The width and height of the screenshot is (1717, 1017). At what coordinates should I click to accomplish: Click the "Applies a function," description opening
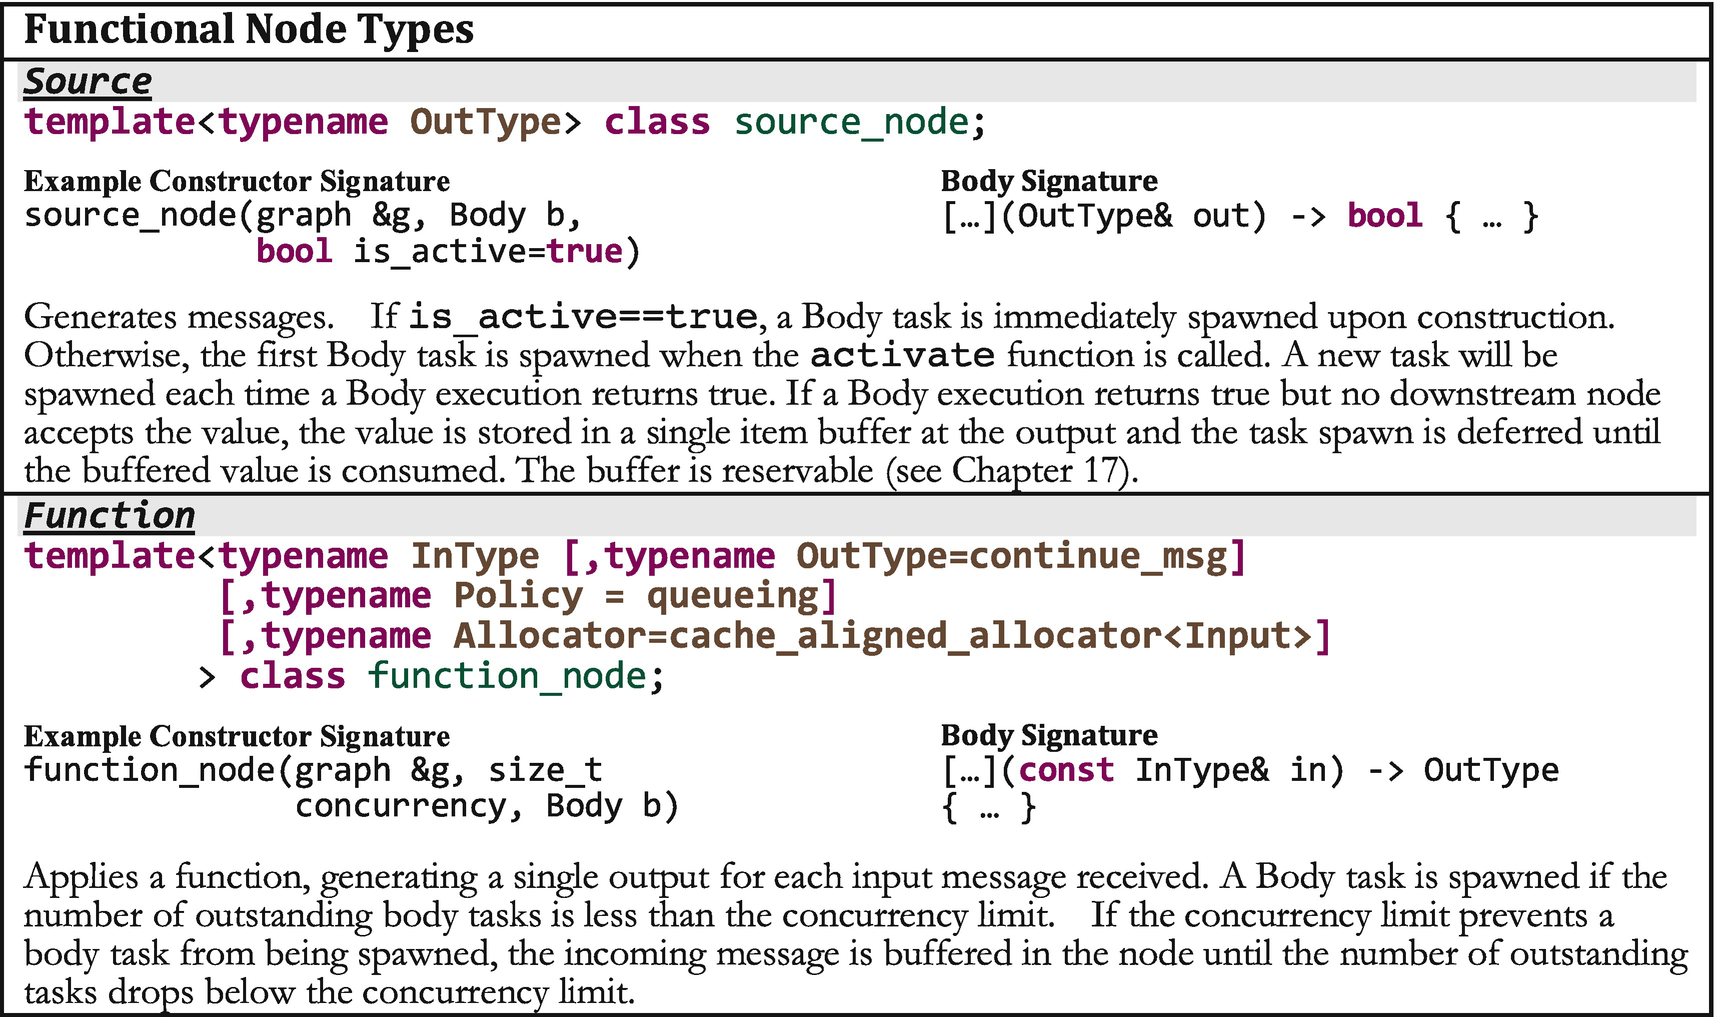click(x=167, y=876)
